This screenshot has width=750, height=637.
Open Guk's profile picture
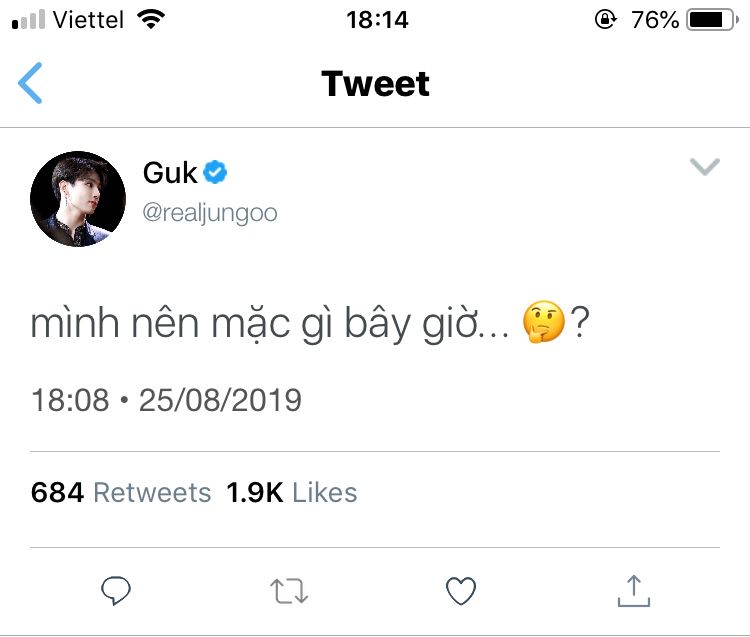click(78, 199)
